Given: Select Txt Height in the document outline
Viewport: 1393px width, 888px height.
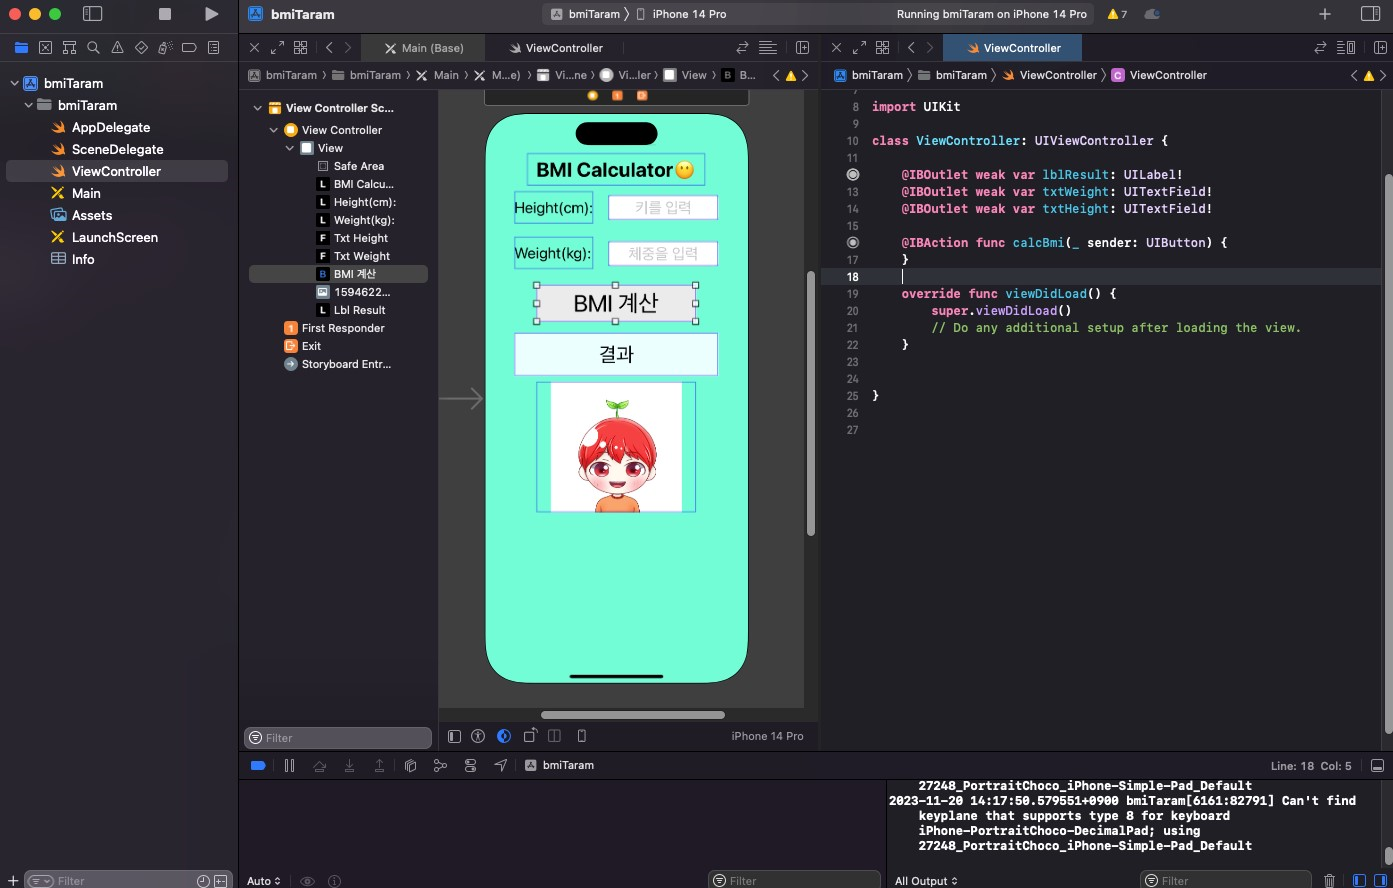Looking at the screenshot, I should [x=360, y=238].
